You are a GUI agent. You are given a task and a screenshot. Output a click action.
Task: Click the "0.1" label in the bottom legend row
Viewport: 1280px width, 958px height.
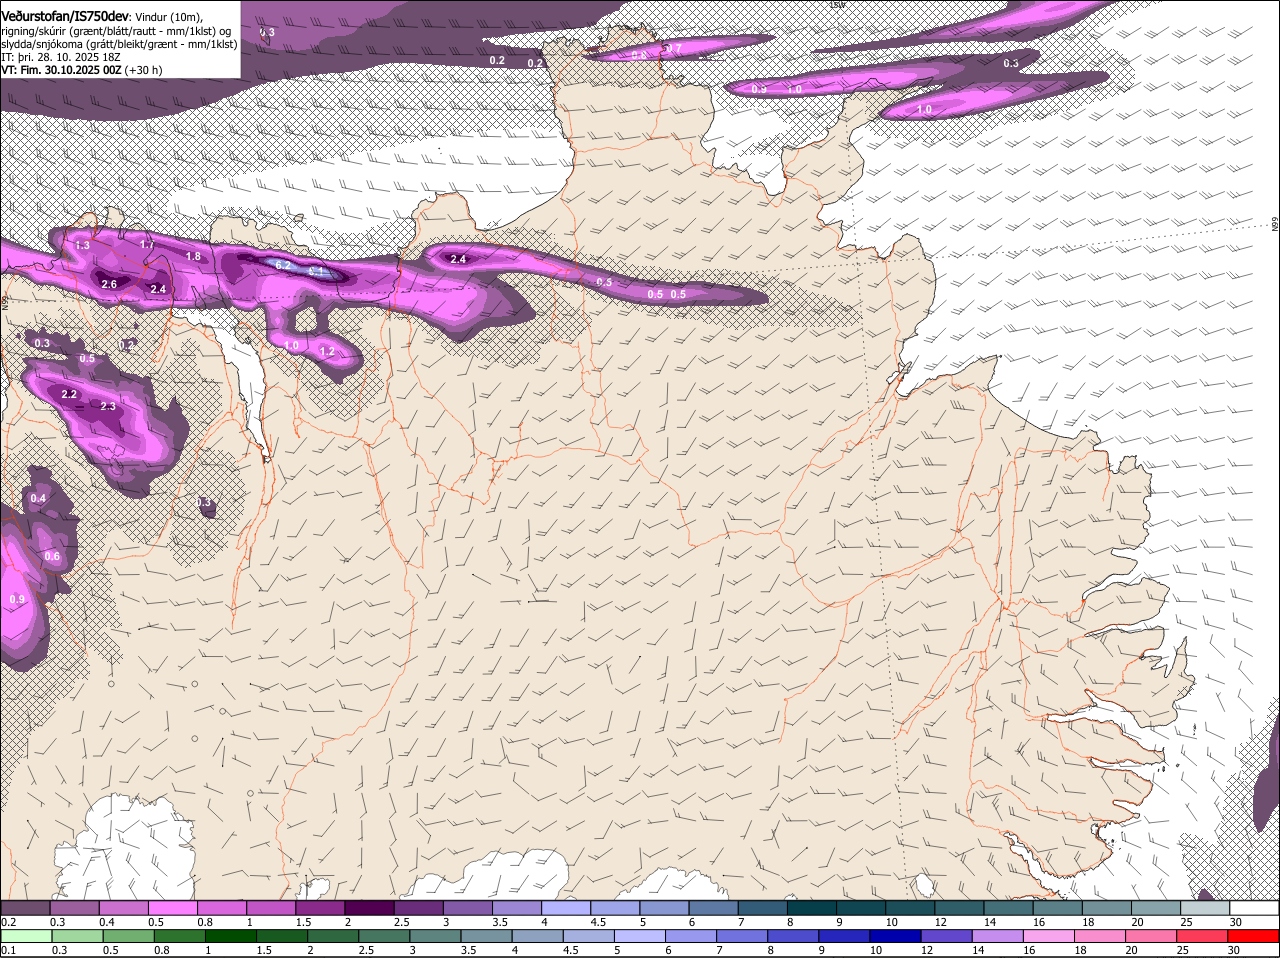point(8,950)
